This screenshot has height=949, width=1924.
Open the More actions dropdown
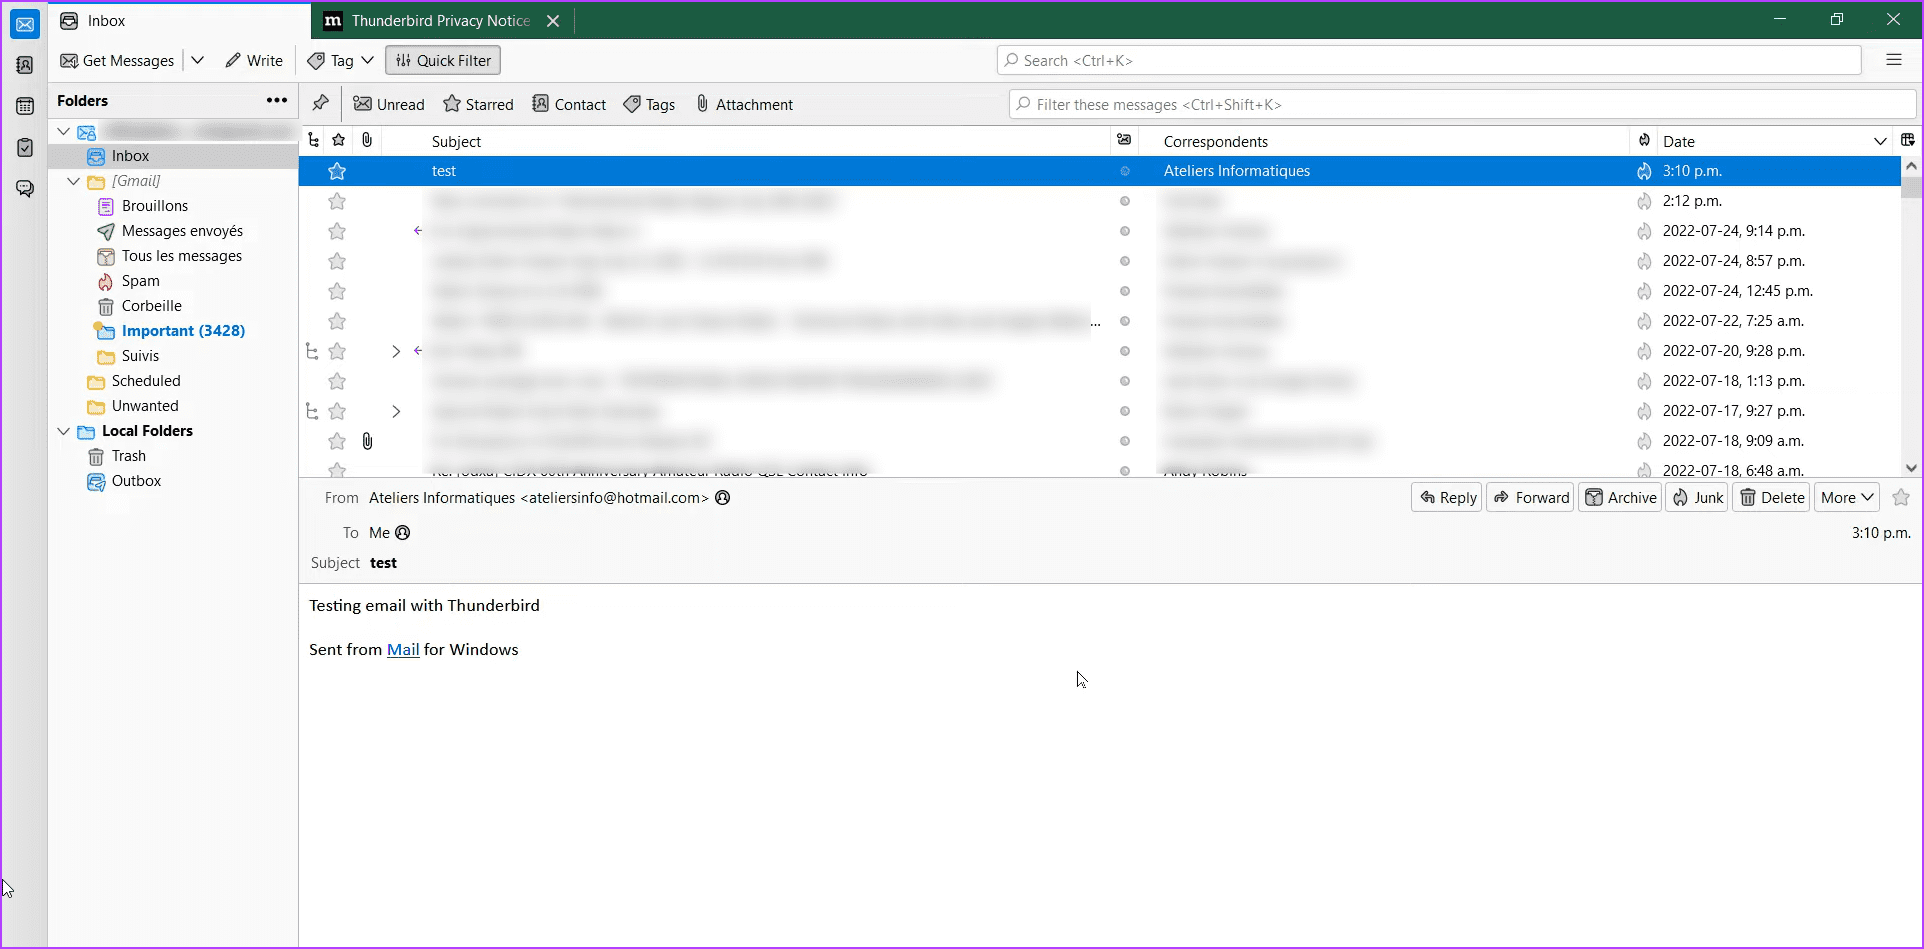click(1846, 497)
